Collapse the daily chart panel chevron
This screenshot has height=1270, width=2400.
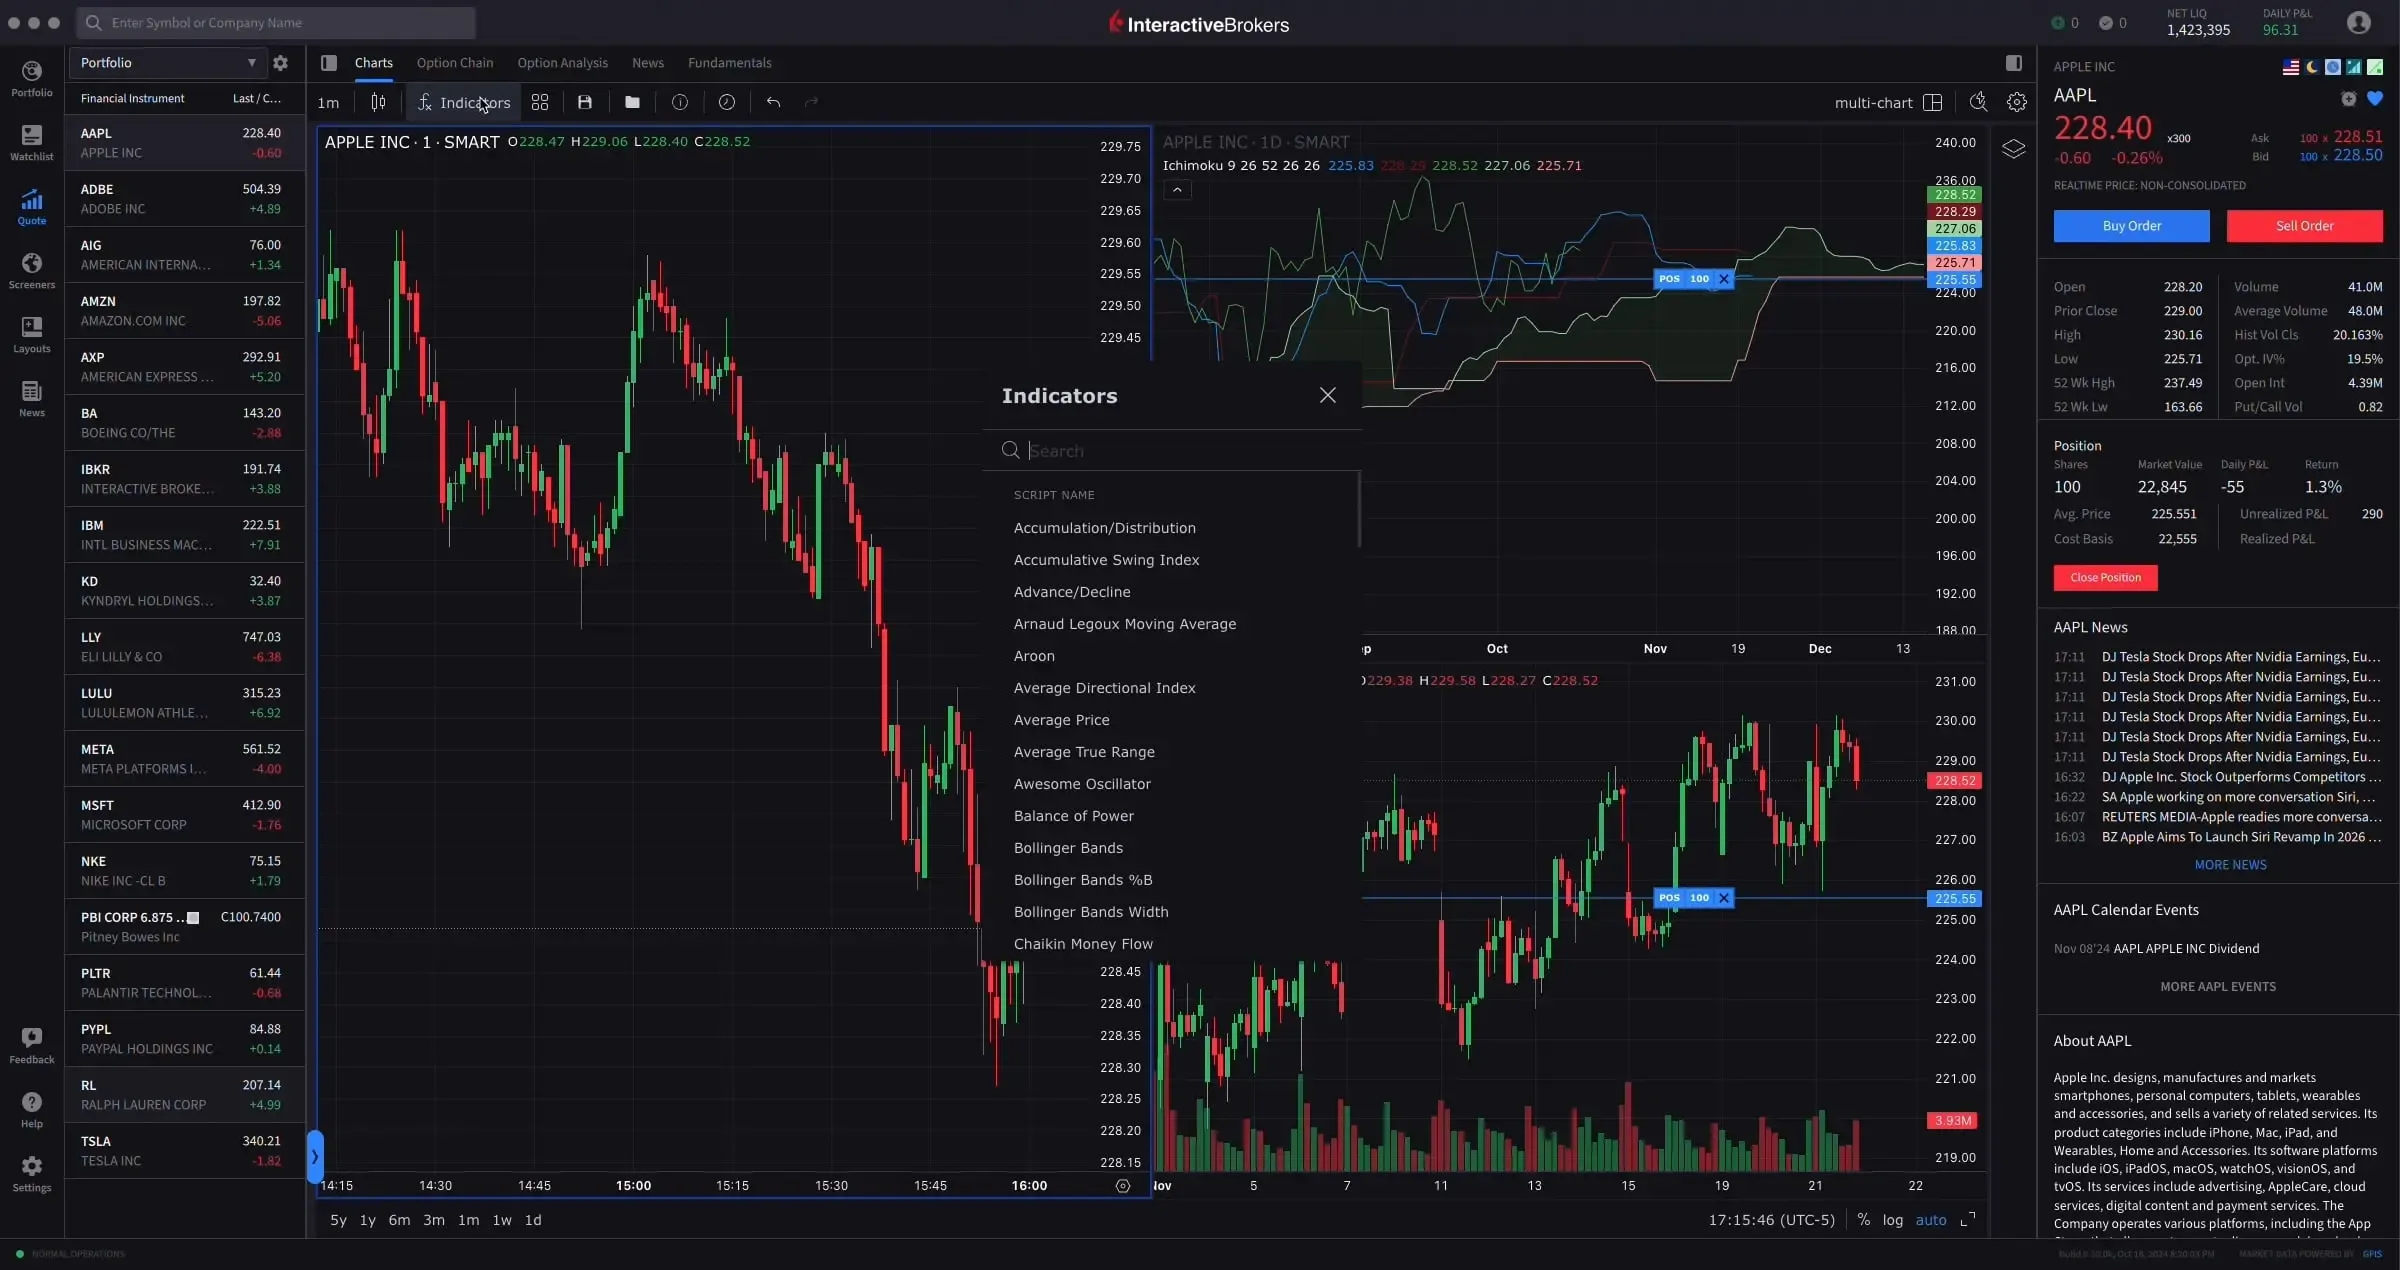click(1177, 188)
